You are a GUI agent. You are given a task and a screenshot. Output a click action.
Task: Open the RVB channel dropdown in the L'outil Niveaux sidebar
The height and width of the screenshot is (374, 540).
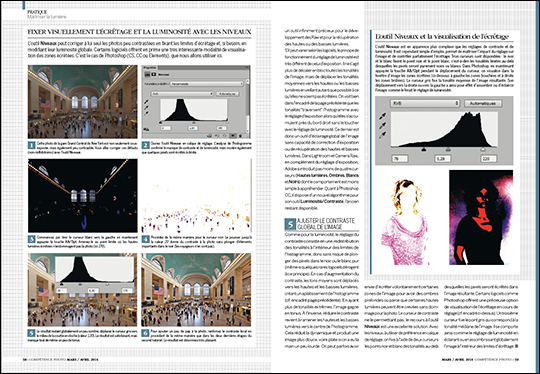tap(425, 103)
